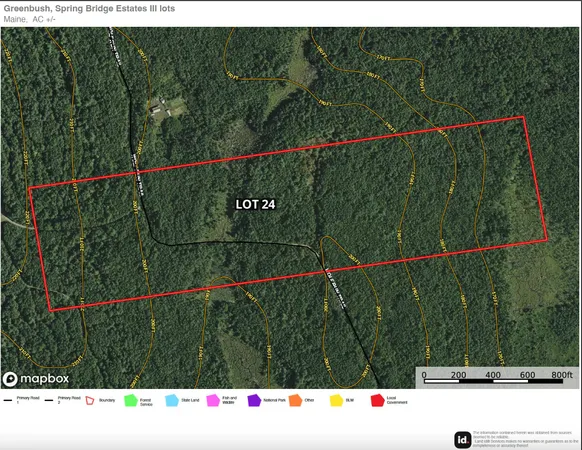
Task: Click the disclaimer text beside the id logo
Action: pos(526,439)
